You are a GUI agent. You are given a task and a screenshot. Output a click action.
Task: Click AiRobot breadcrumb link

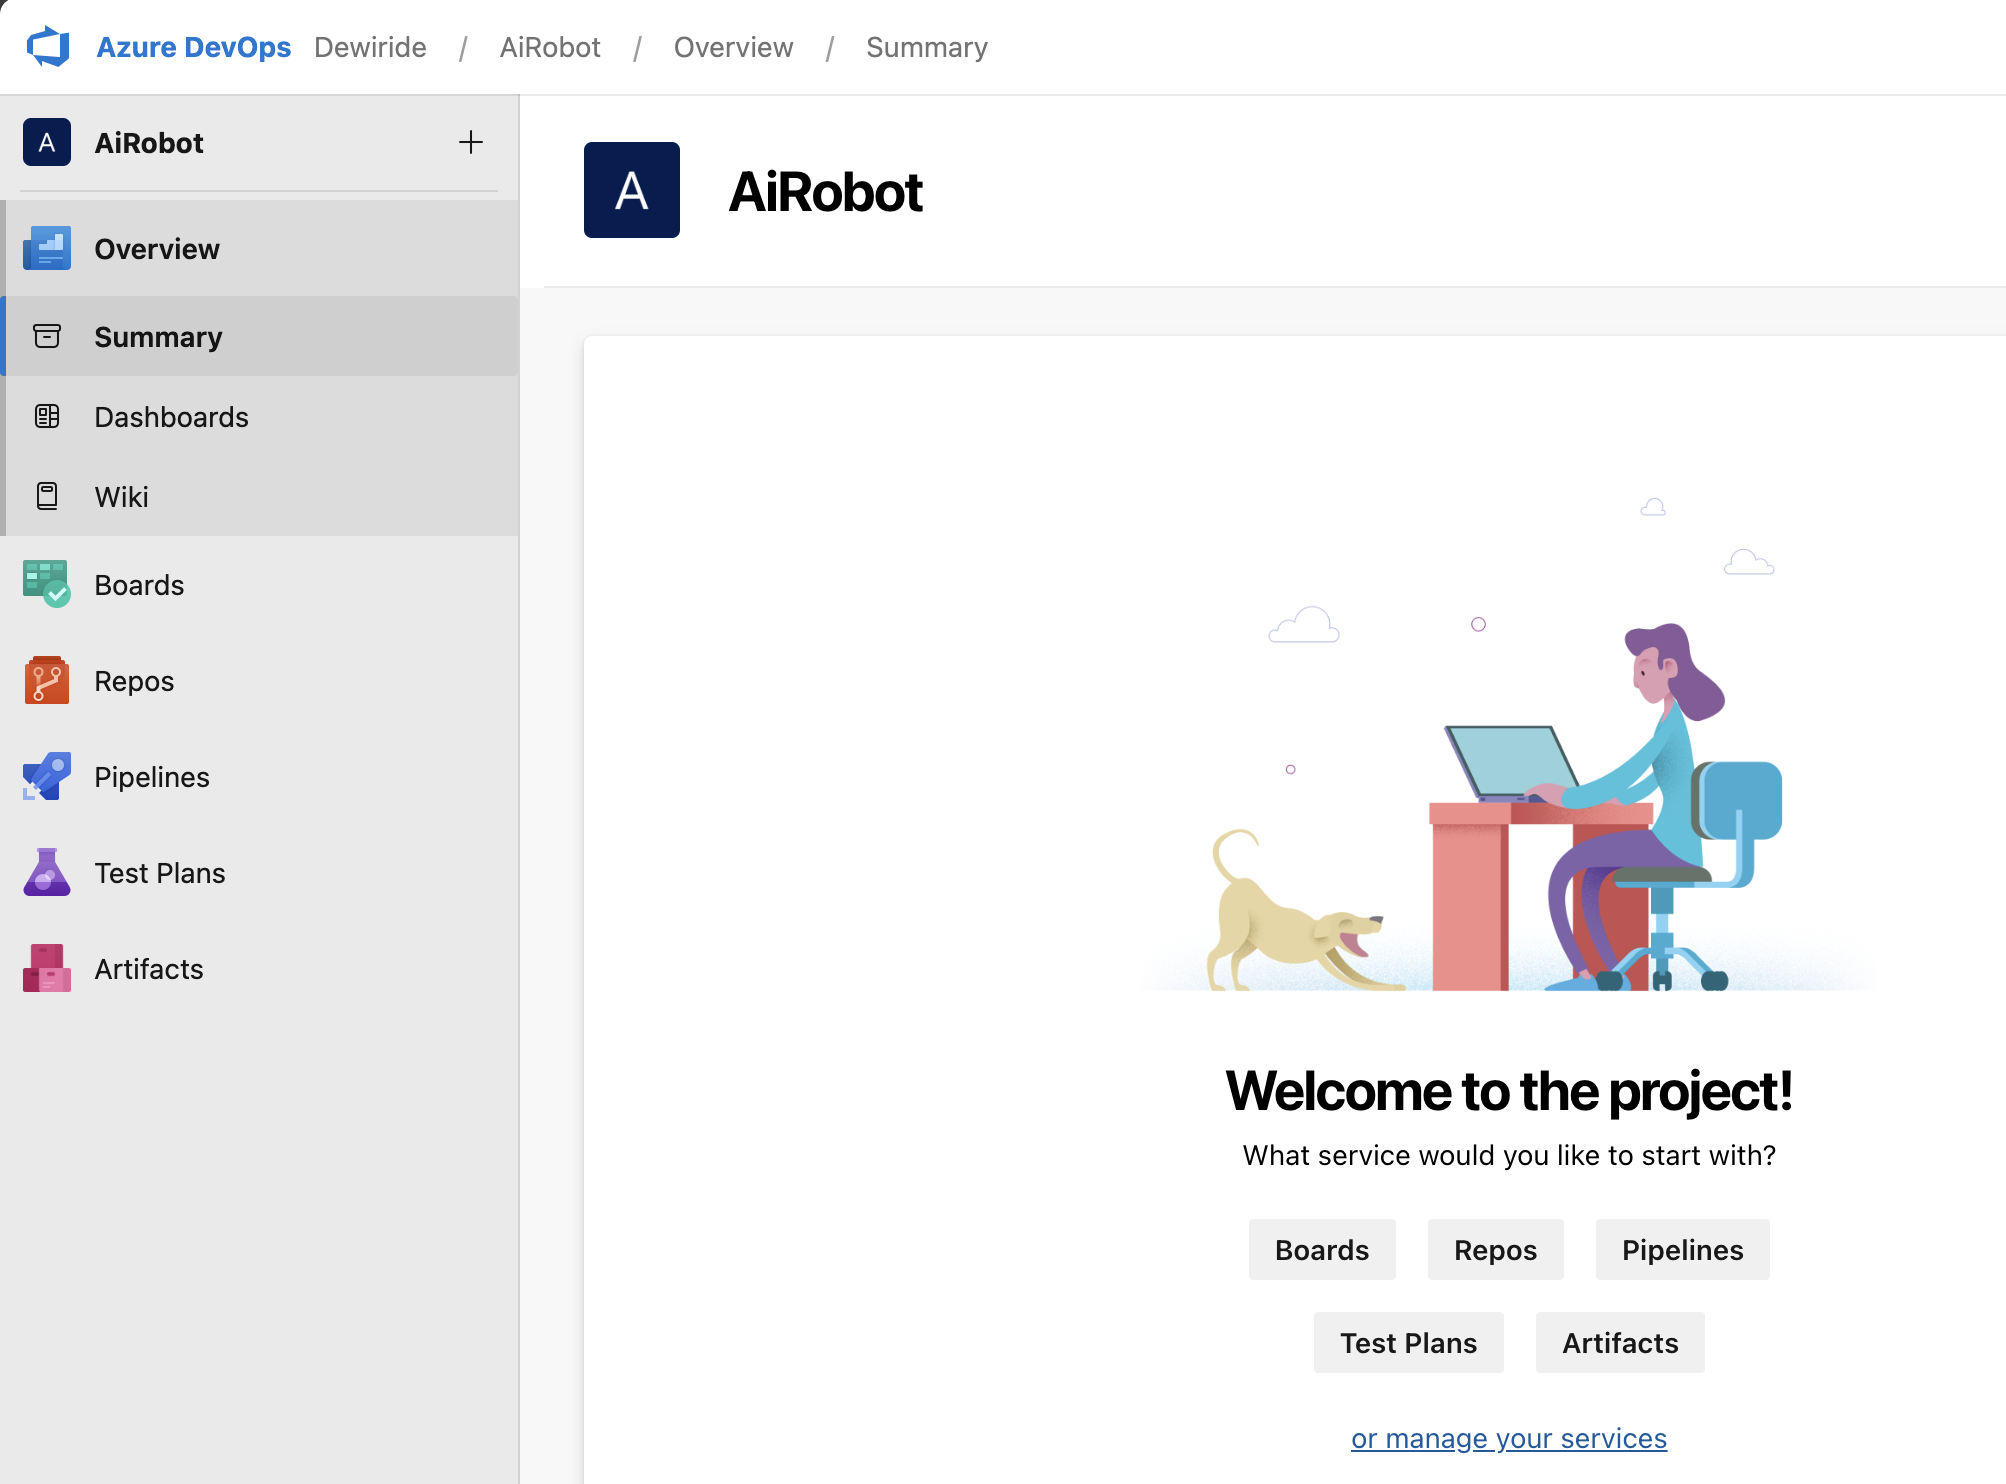pos(550,47)
